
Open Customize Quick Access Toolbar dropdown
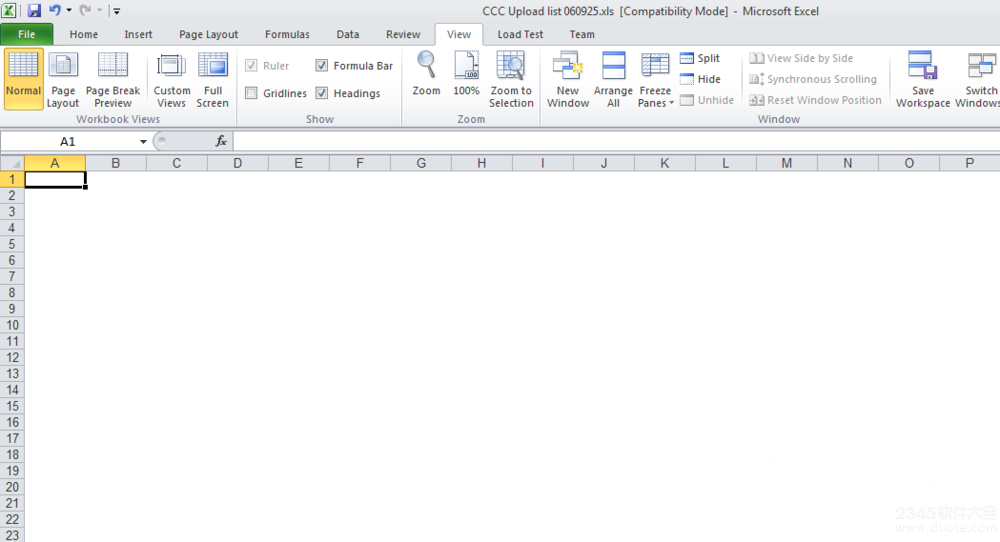(117, 11)
